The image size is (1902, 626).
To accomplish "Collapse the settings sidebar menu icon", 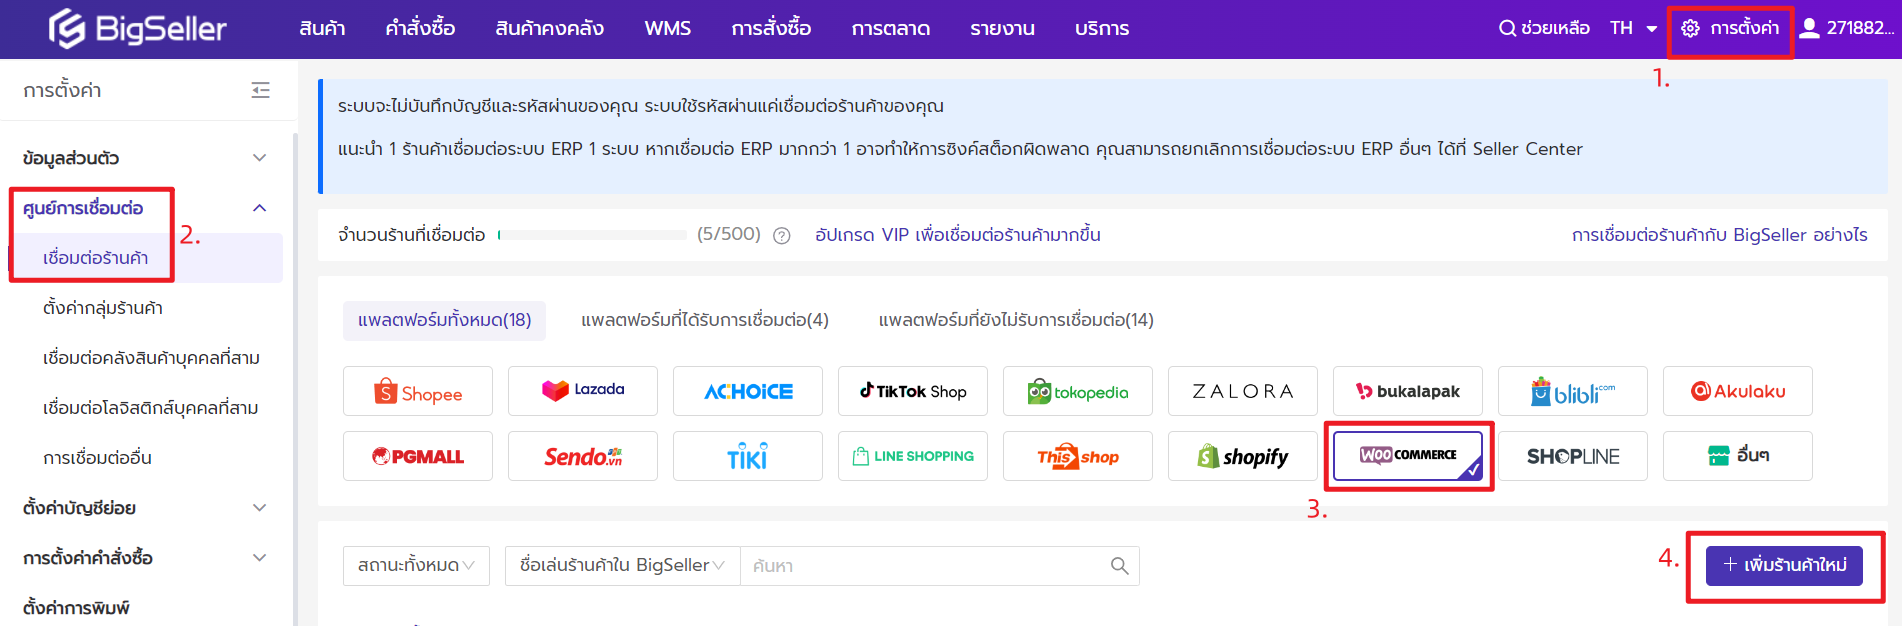I will 261,91.
